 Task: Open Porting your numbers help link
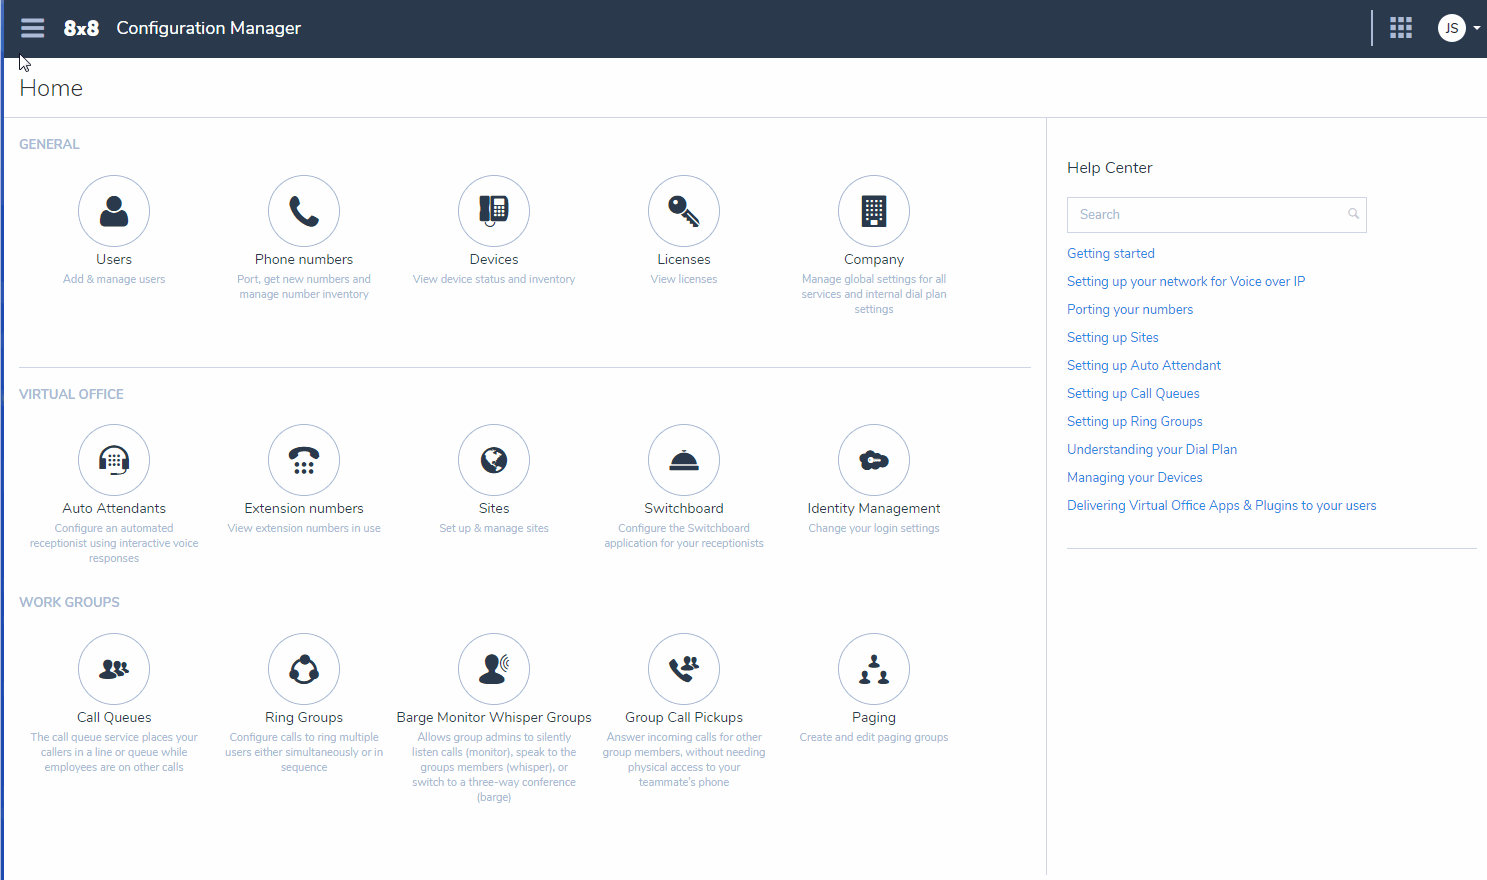(1130, 310)
